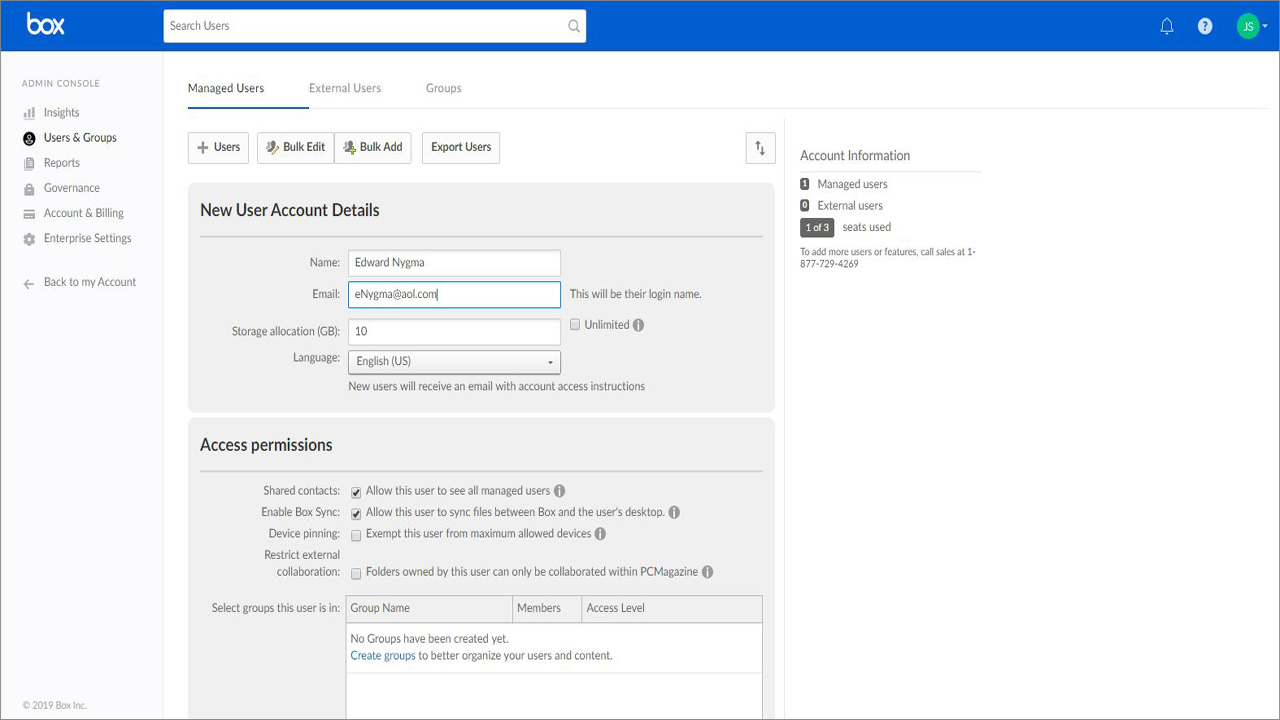Follow the Create groups link

(x=382, y=656)
